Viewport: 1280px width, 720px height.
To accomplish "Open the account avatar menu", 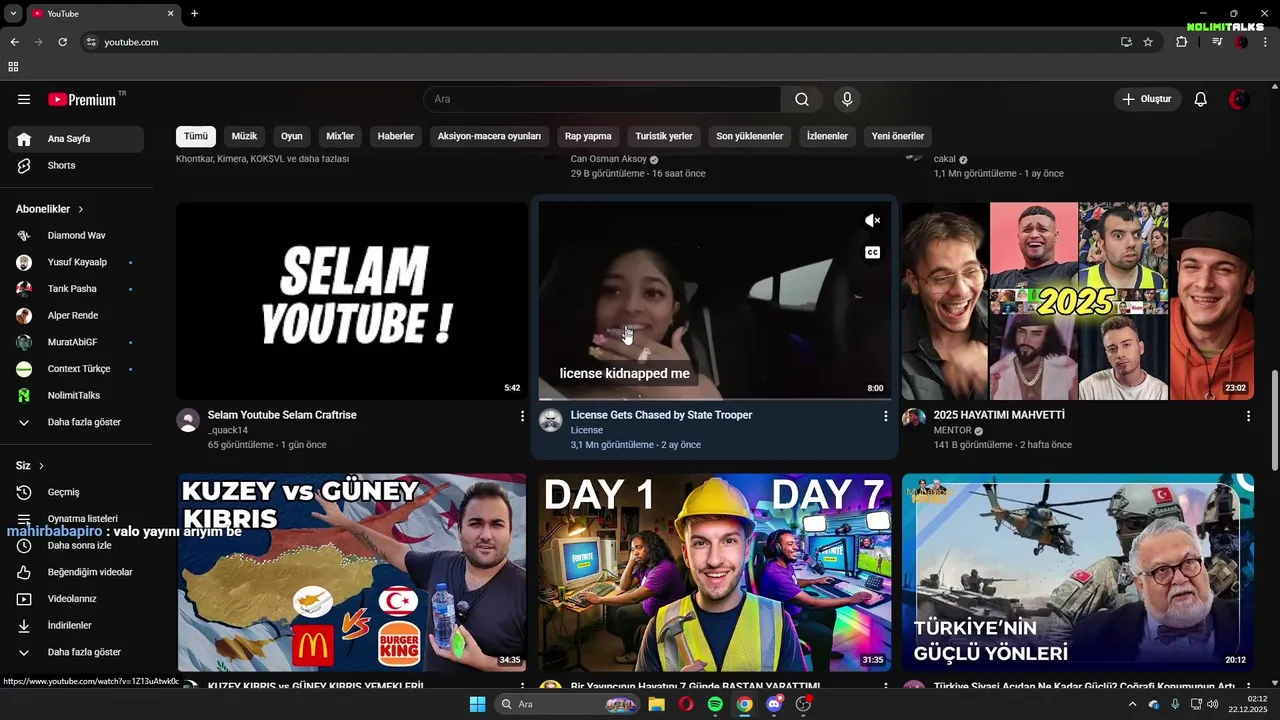I will 1239,99.
